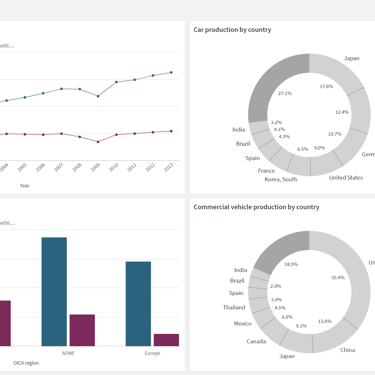
Task: Click the 'Brazil' label on commercial vehicle donut
Action: [237, 281]
